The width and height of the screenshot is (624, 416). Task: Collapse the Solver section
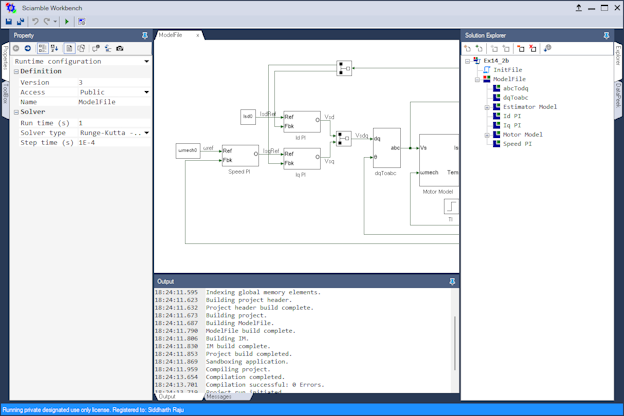point(16,112)
